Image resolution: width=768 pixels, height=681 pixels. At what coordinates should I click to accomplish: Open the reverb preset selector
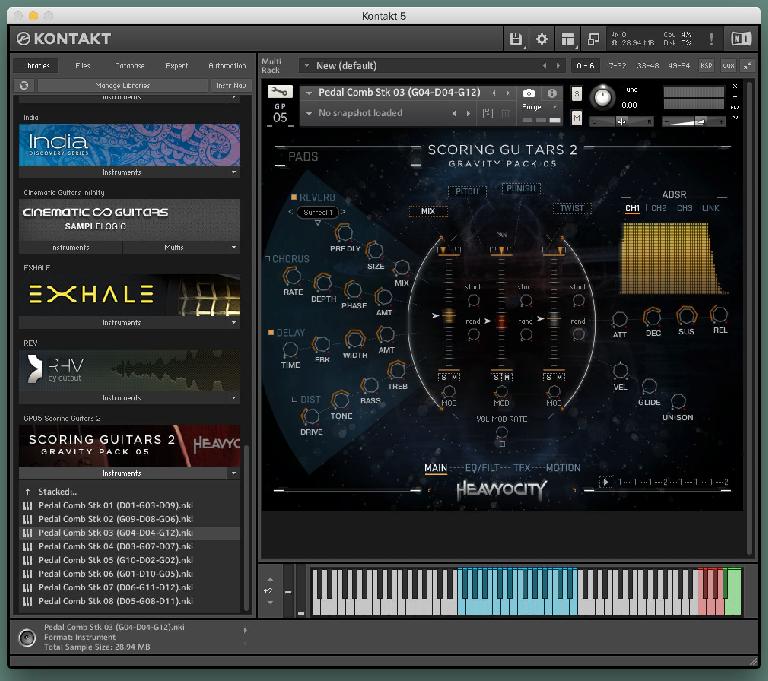(317, 212)
